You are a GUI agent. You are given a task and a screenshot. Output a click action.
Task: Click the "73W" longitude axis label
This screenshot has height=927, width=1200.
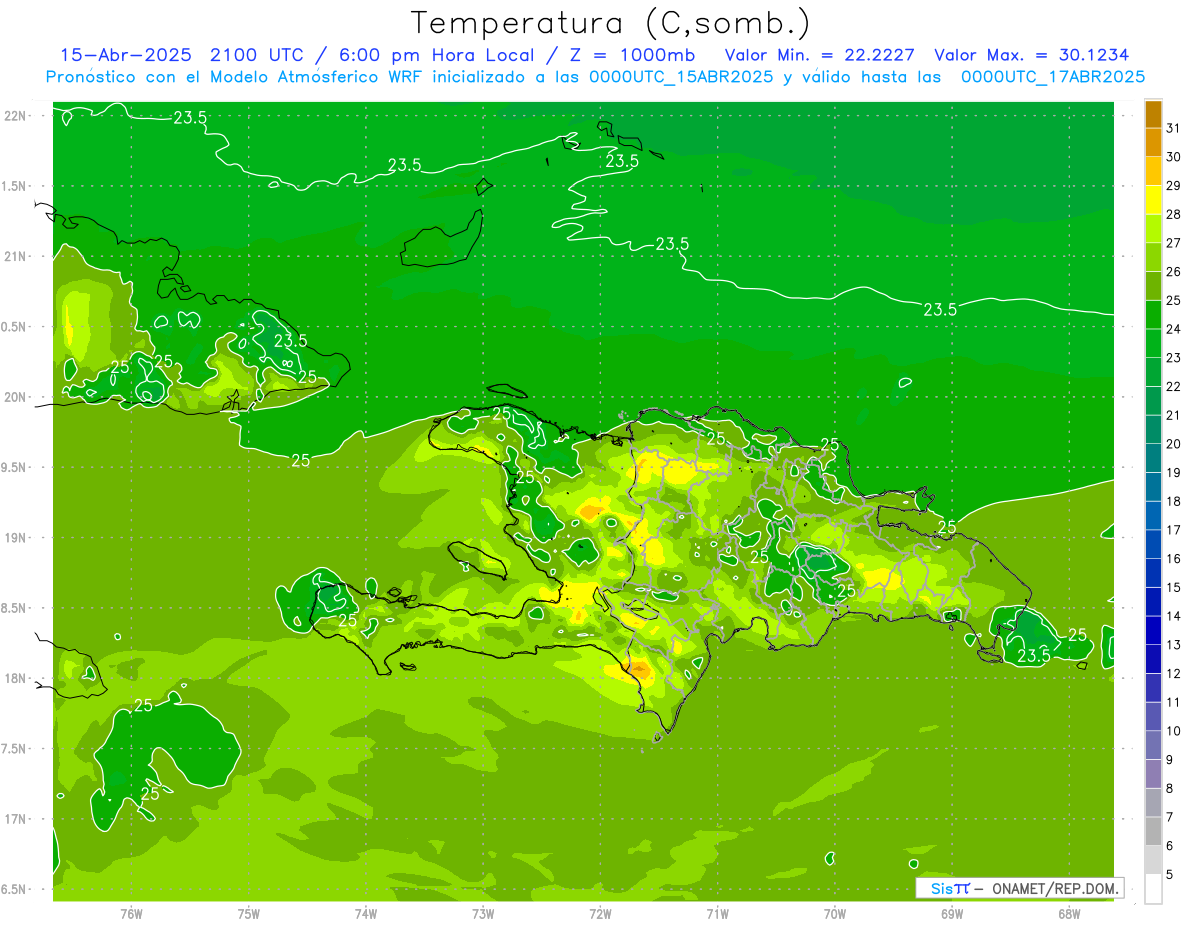click(483, 914)
